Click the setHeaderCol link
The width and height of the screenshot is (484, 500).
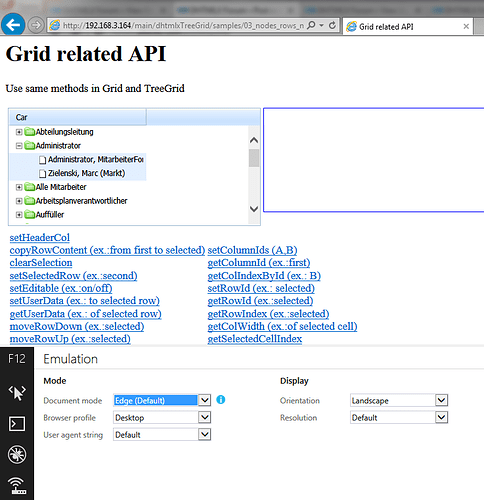pyautogui.click(x=40, y=238)
